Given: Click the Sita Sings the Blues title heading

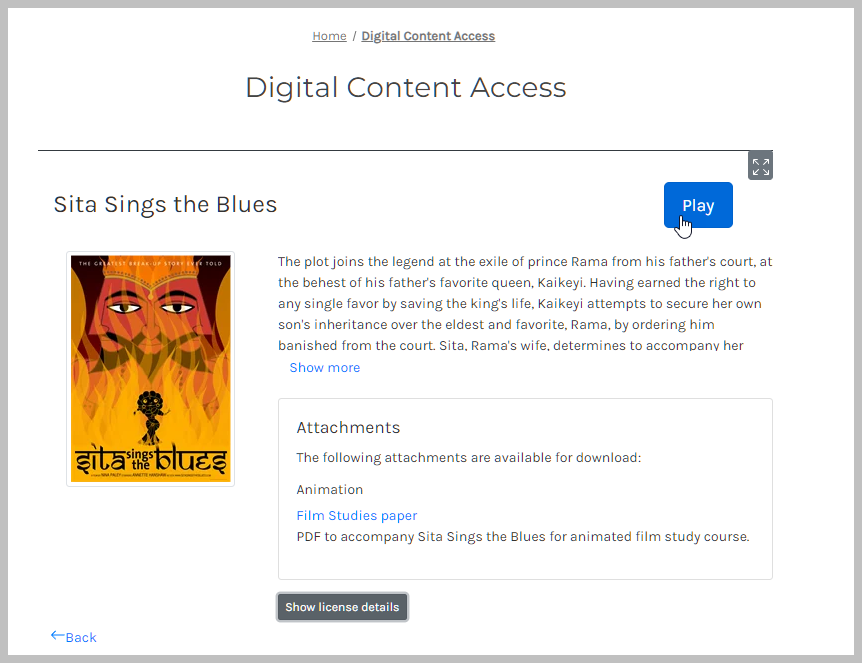Looking at the screenshot, I should [165, 205].
